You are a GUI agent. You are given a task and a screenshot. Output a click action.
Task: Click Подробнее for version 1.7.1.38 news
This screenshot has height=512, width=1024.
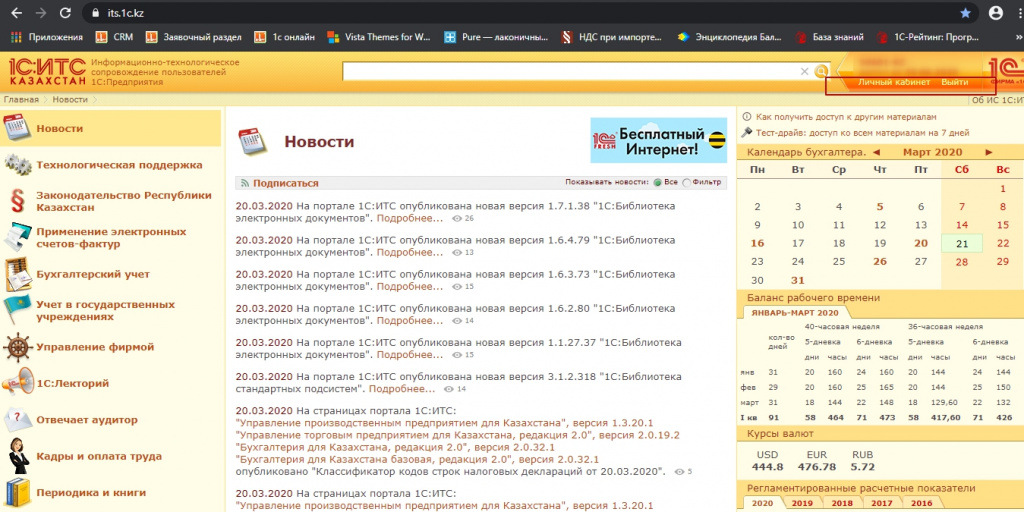[409, 217]
